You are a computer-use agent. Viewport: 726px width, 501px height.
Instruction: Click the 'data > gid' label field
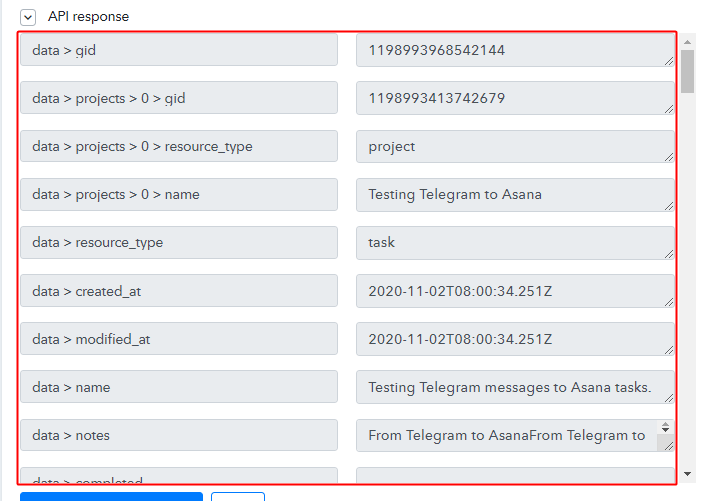point(179,50)
